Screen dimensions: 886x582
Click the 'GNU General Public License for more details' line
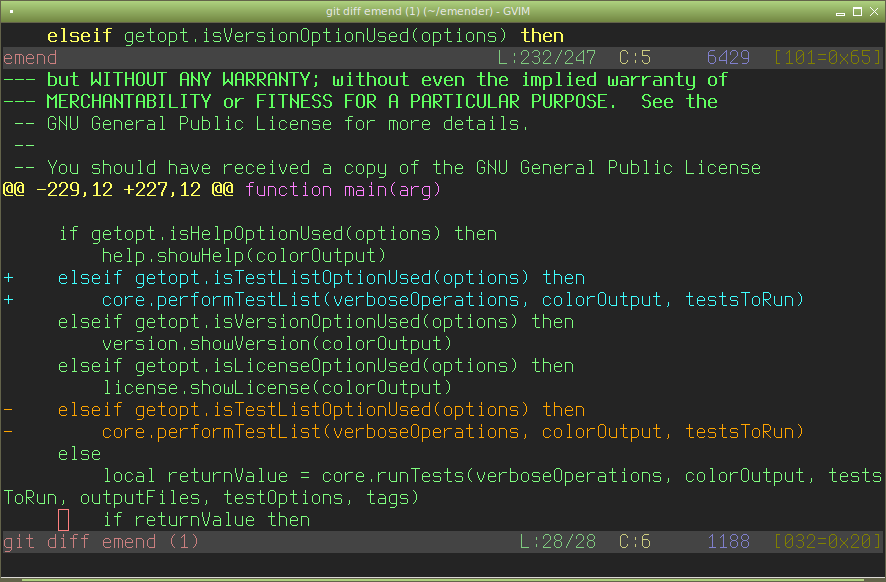point(288,124)
